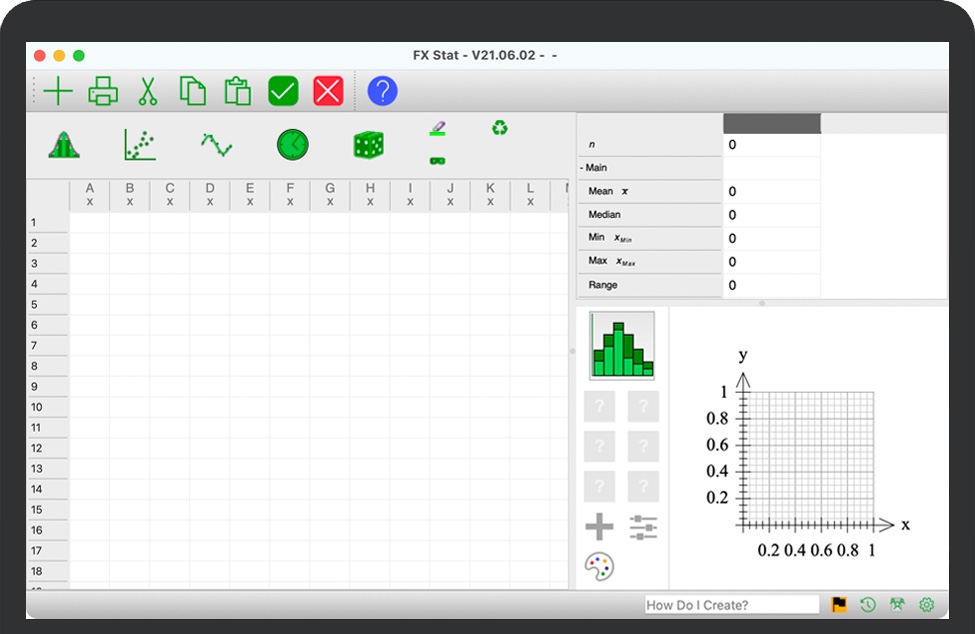Click the scissors Cut icon
This screenshot has width=975, height=634.
(x=148, y=91)
